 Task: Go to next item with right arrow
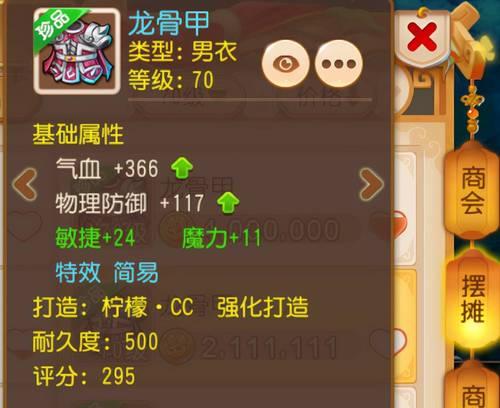[x=371, y=184]
